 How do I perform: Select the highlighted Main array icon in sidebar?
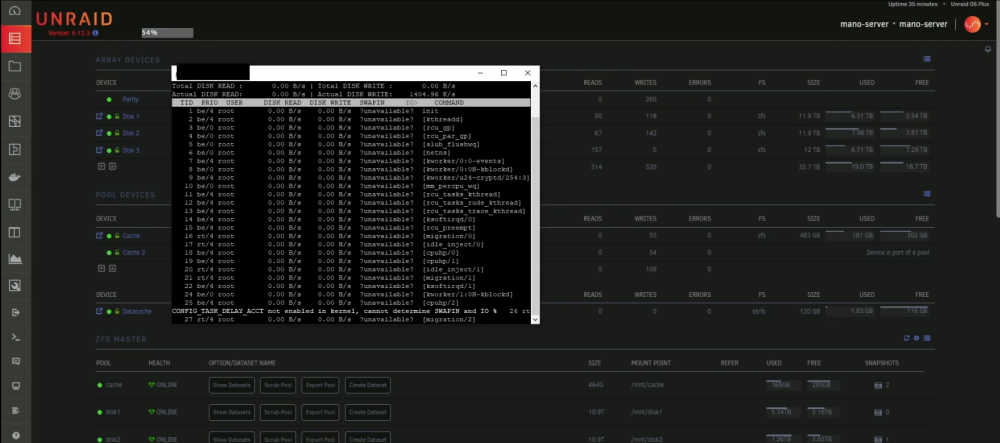(15, 38)
